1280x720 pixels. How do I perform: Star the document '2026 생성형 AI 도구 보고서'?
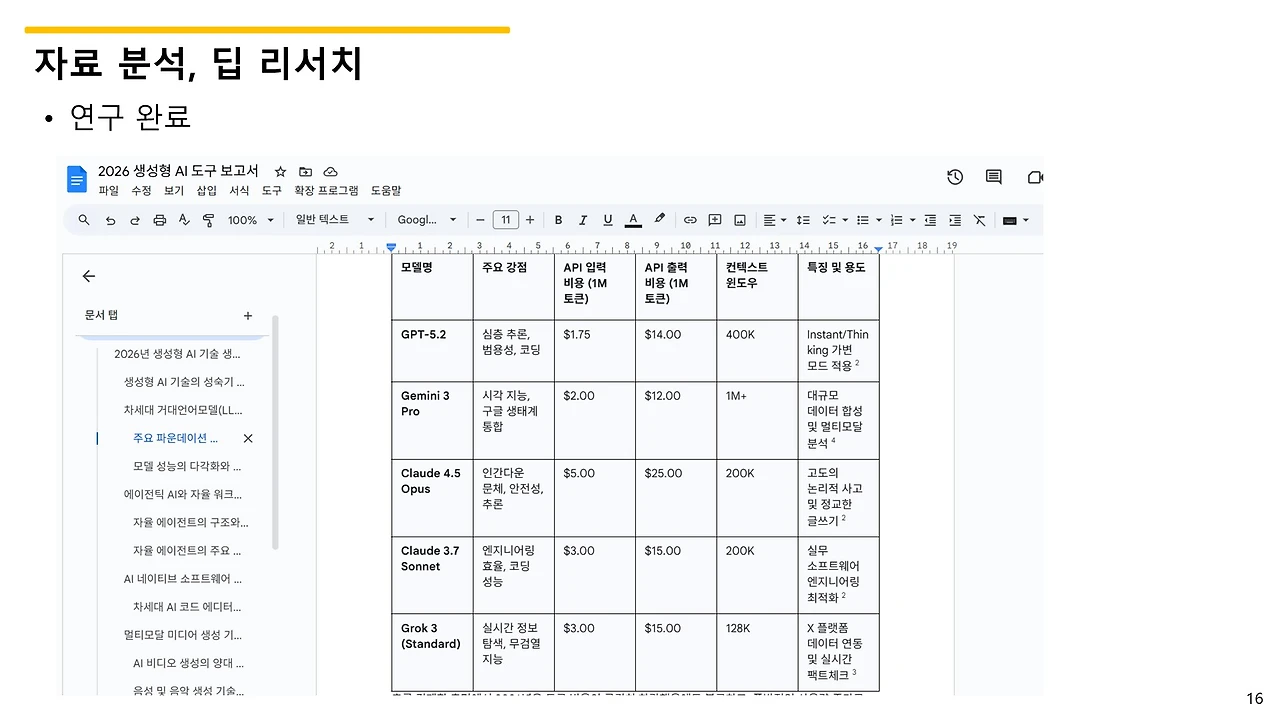coord(280,171)
